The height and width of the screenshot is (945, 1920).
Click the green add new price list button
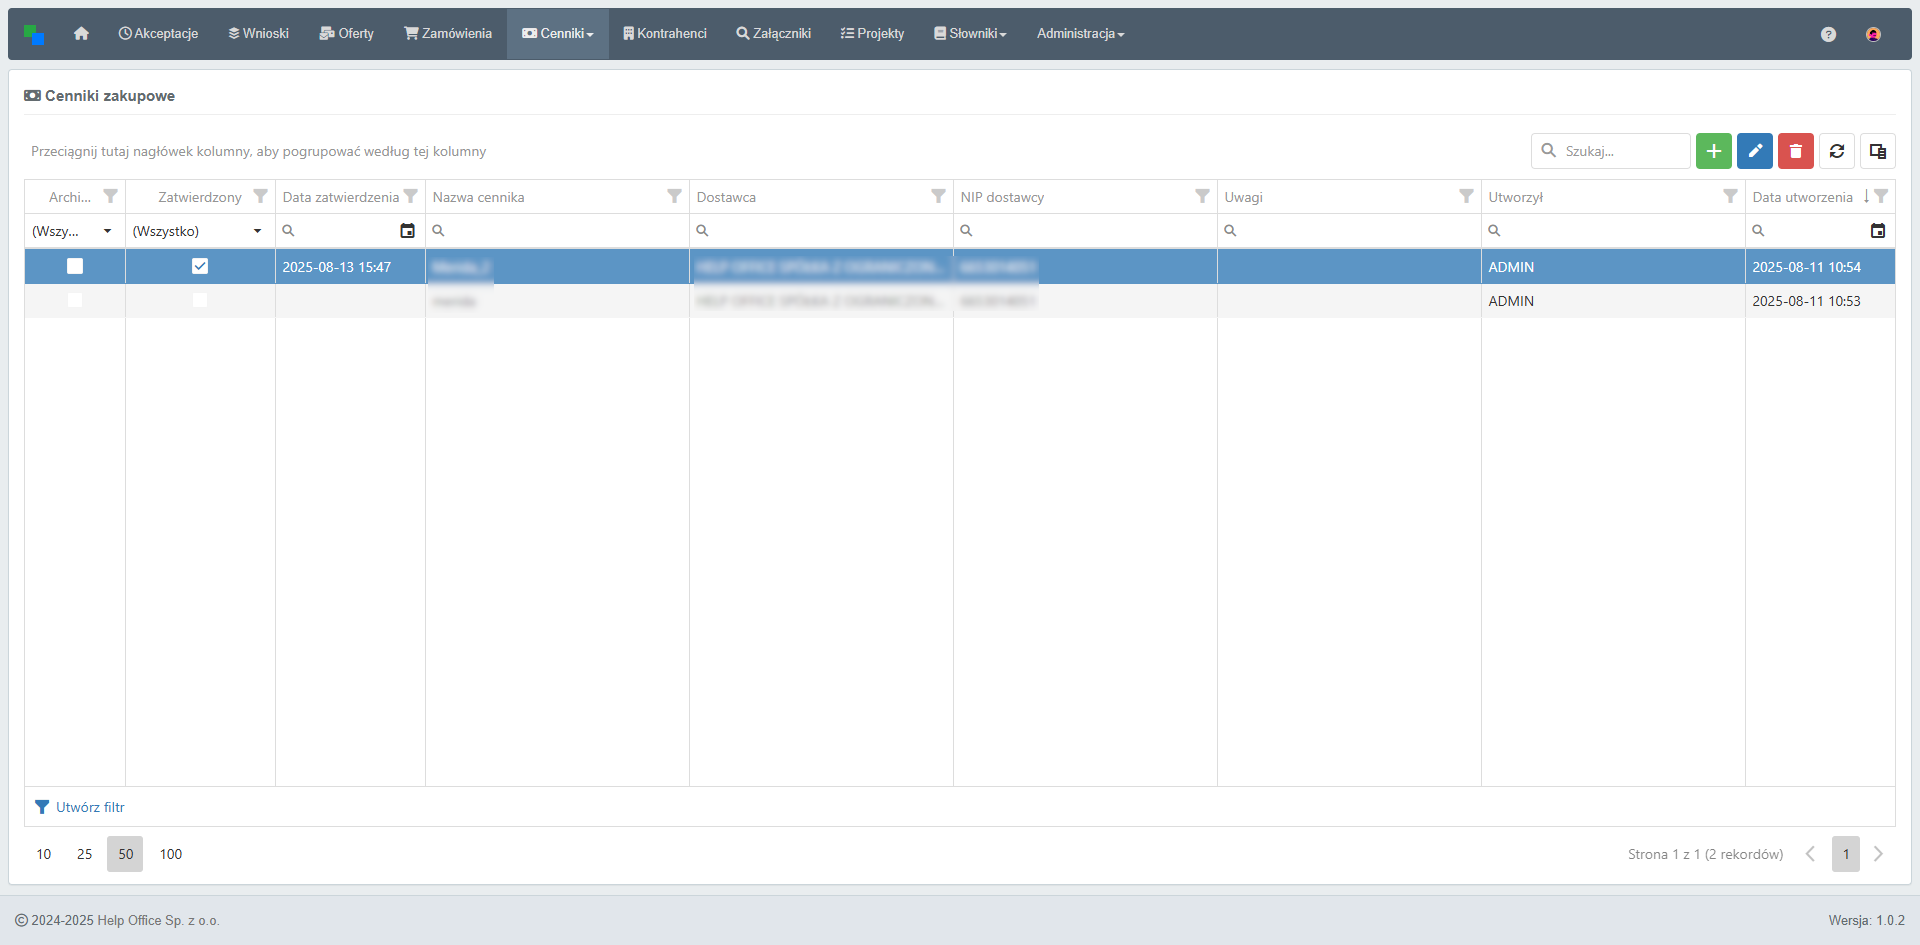(x=1713, y=151)
